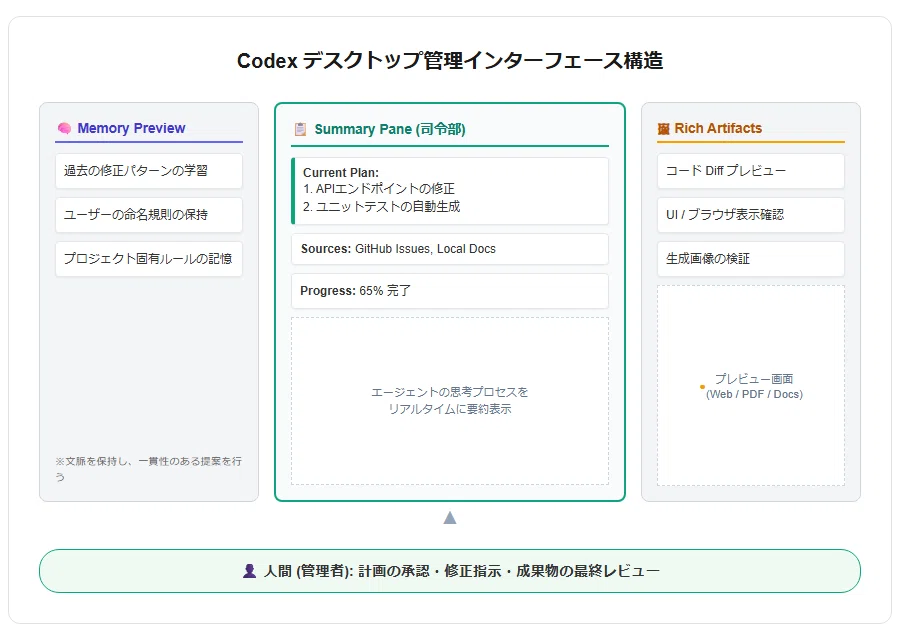The image size is (900, 640).
Task: Click the person icon in the 人間 (管理者) bar
Action: (249, 571)
